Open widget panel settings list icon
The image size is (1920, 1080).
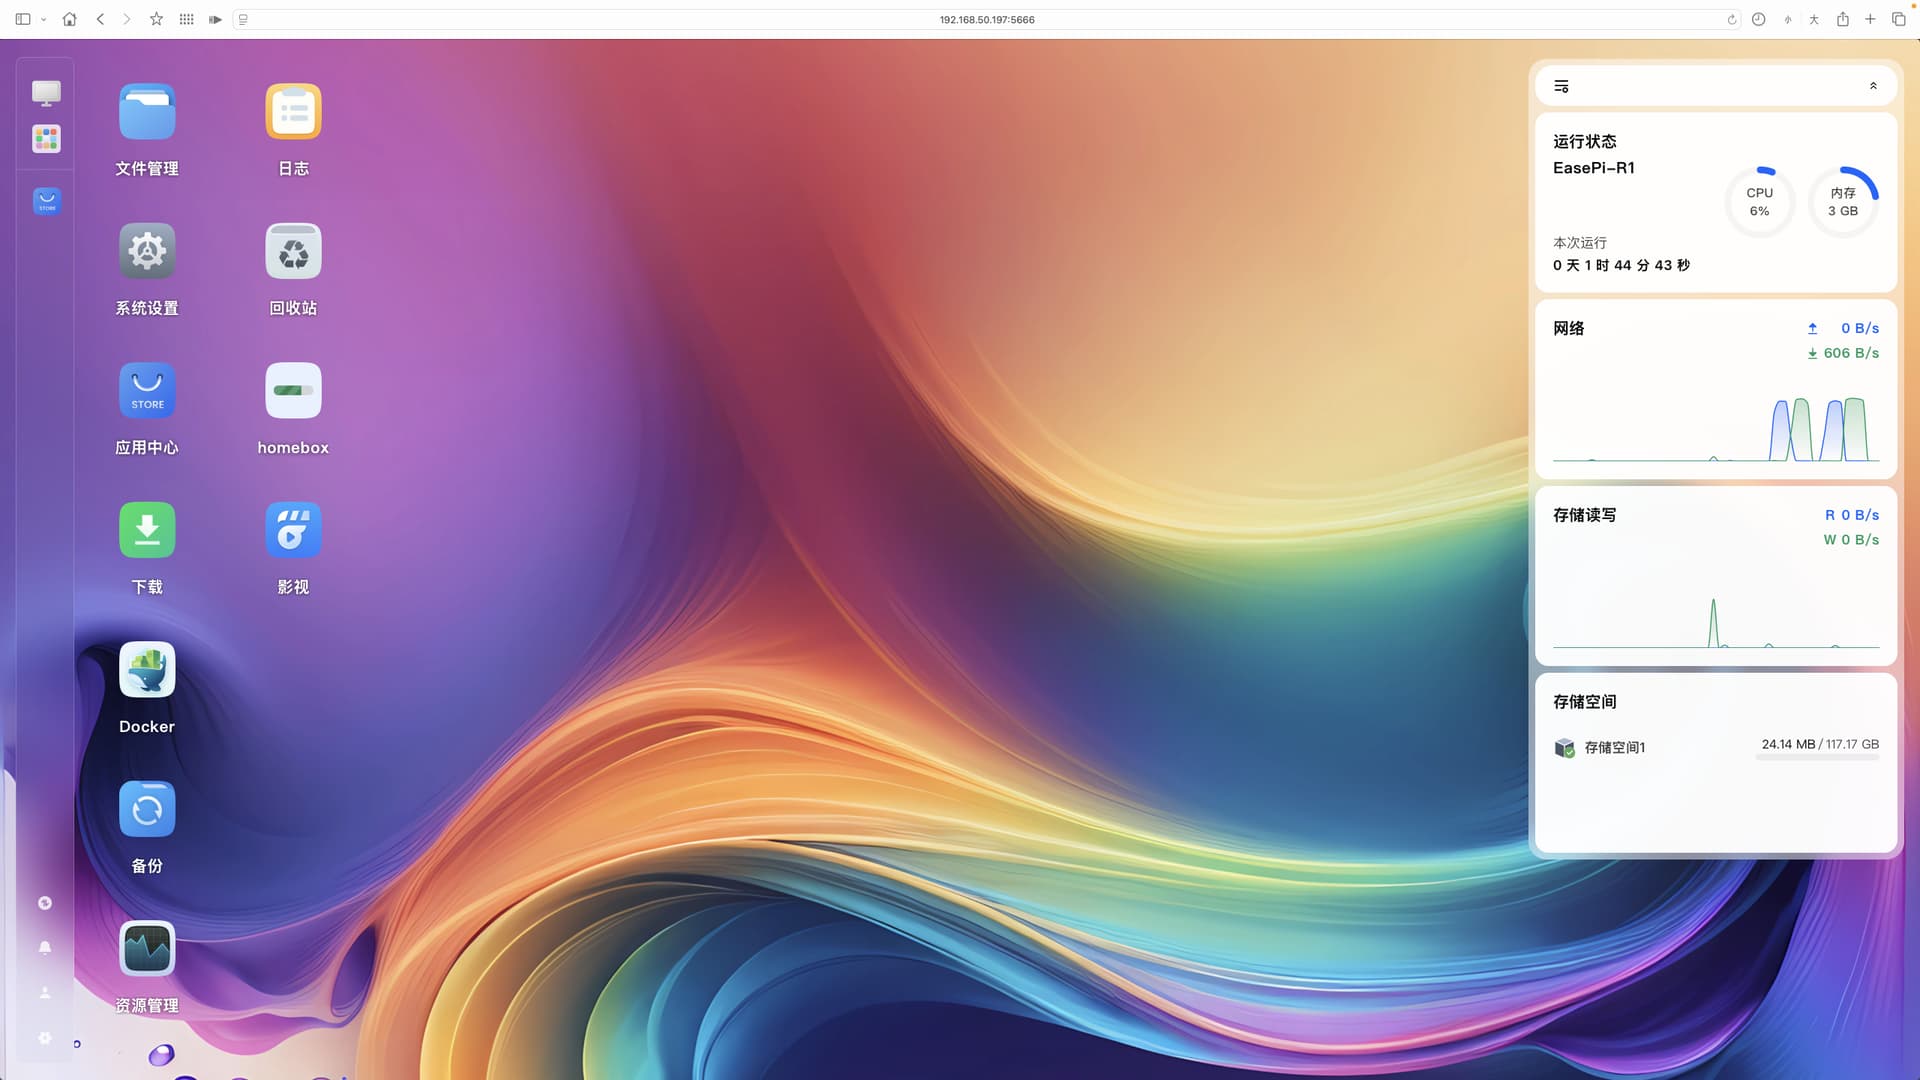tap(1561, 86)
